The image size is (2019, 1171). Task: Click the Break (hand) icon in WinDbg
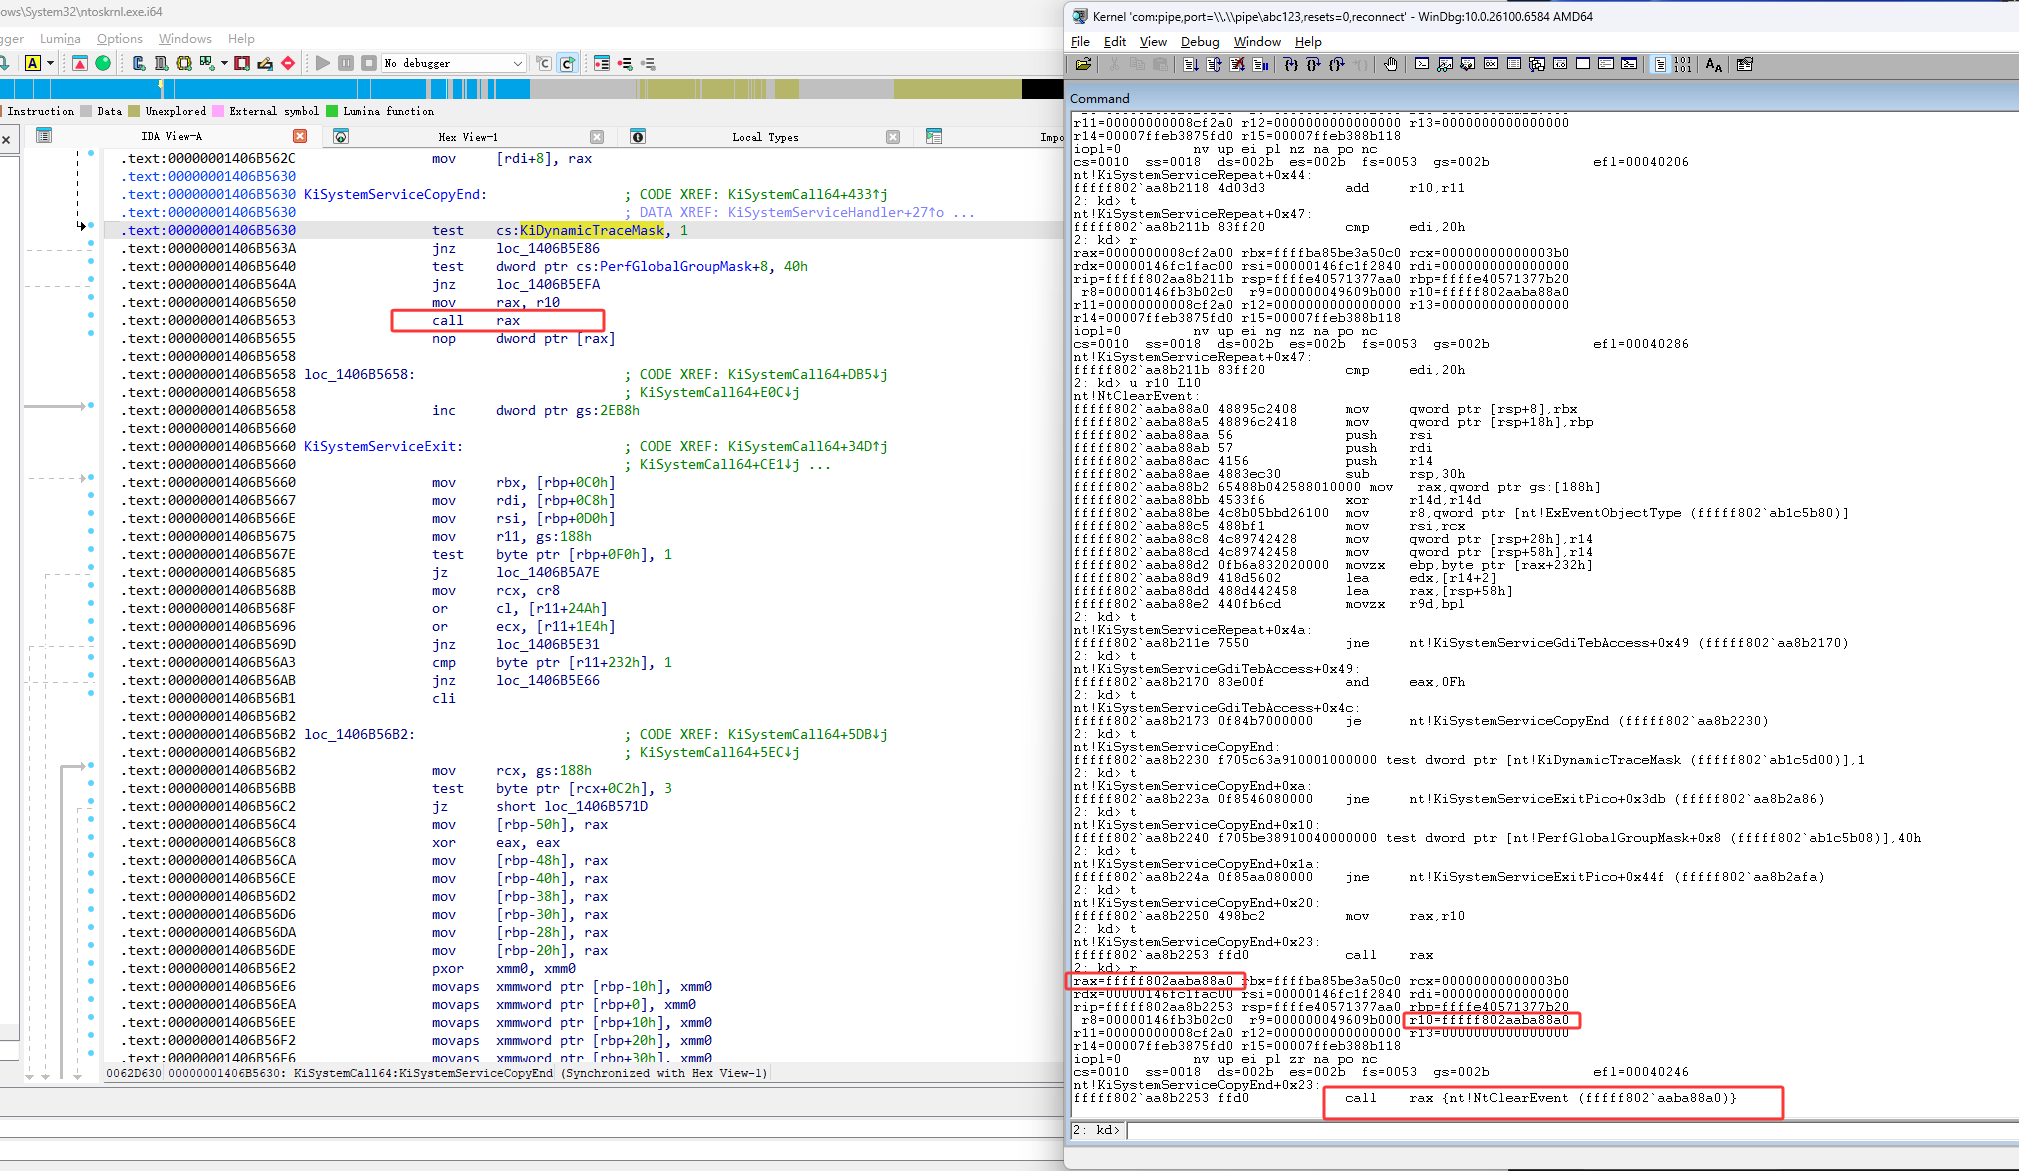click(x=1391, y=65)
